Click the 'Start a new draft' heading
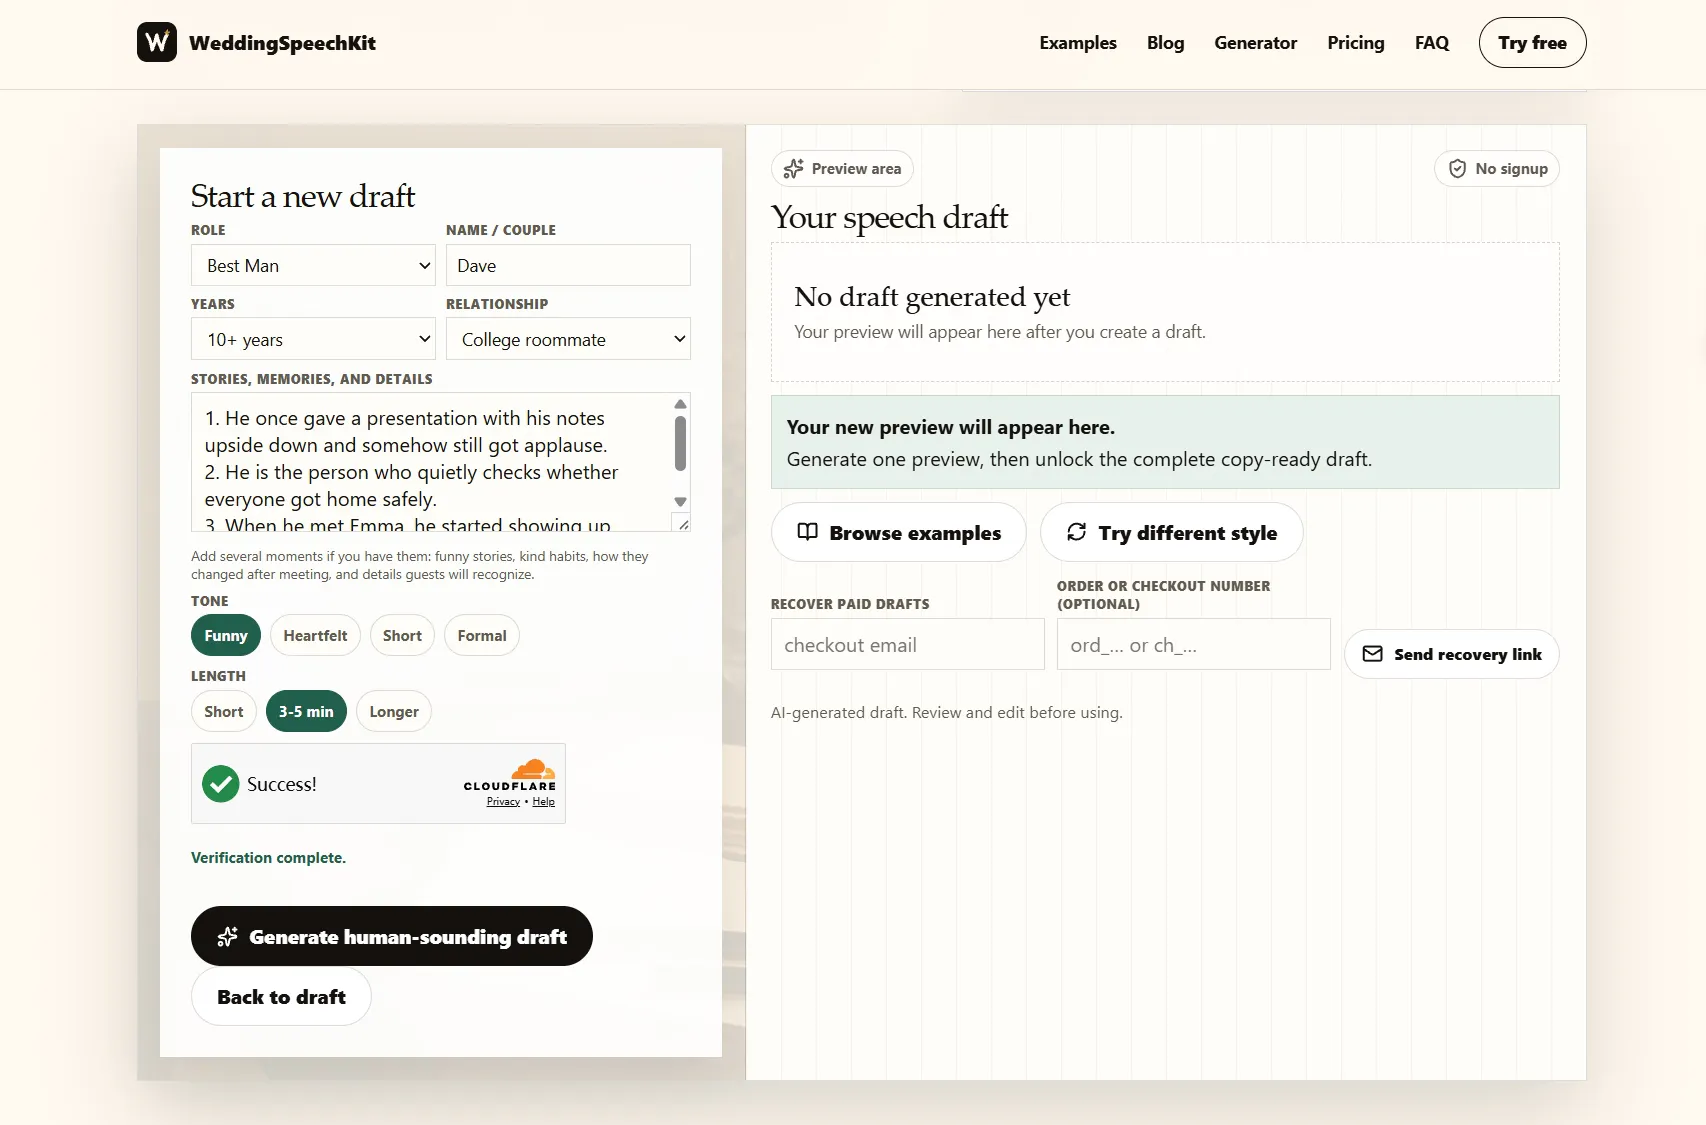1706x1125 pixels. [x=303, y=196]
